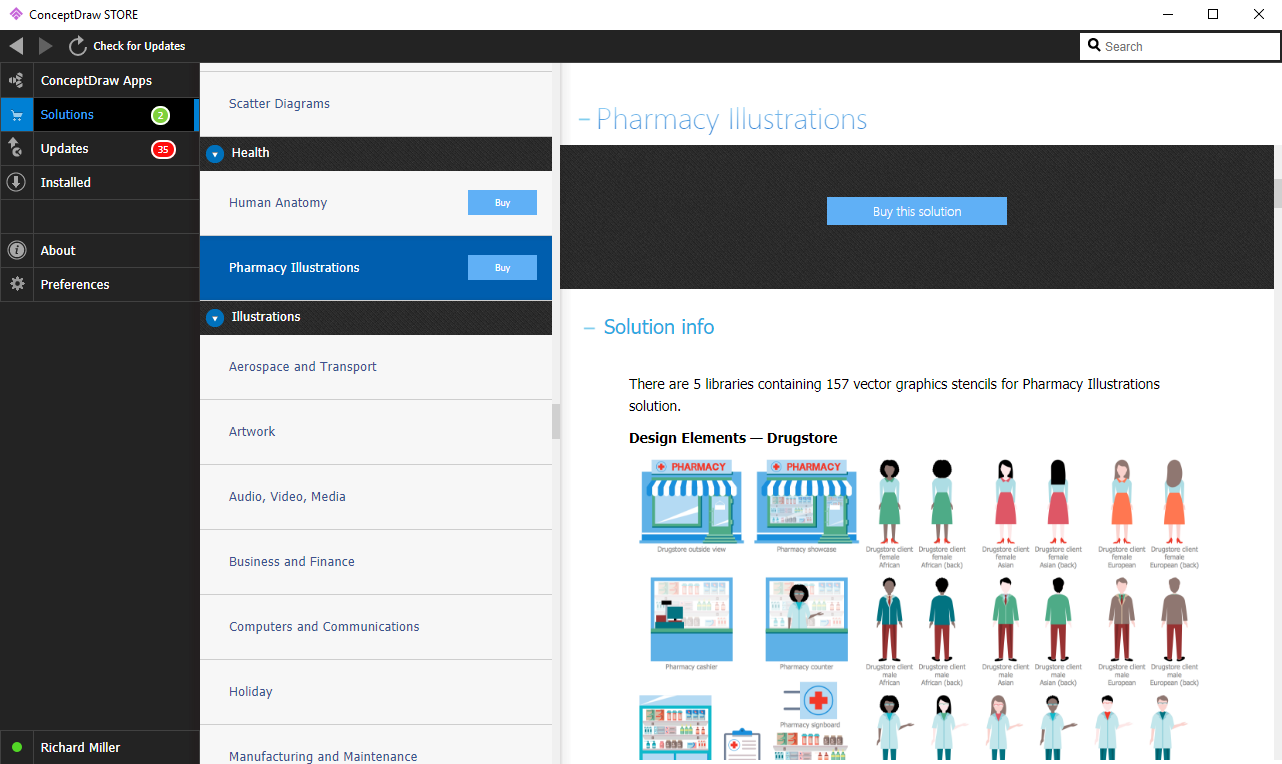This screenshot has width=1282, height=764.
Task: Collapse the Illustrations category
Action: pyautogui.click(x=215, y=318)
